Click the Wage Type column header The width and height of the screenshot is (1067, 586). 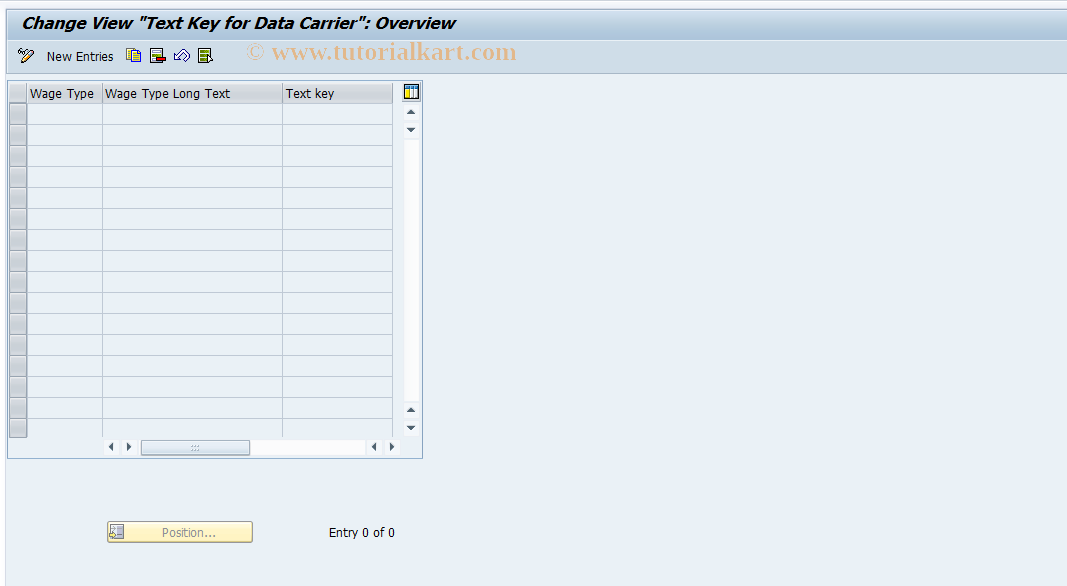65,93
